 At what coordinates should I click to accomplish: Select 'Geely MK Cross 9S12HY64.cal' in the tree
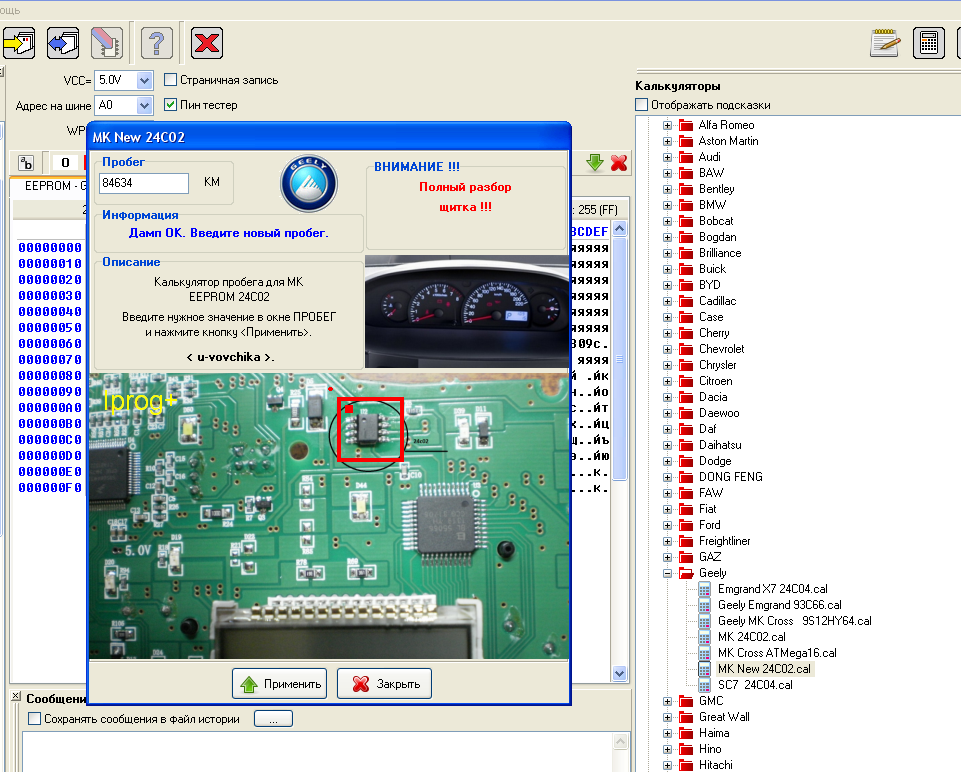[794, 621]
